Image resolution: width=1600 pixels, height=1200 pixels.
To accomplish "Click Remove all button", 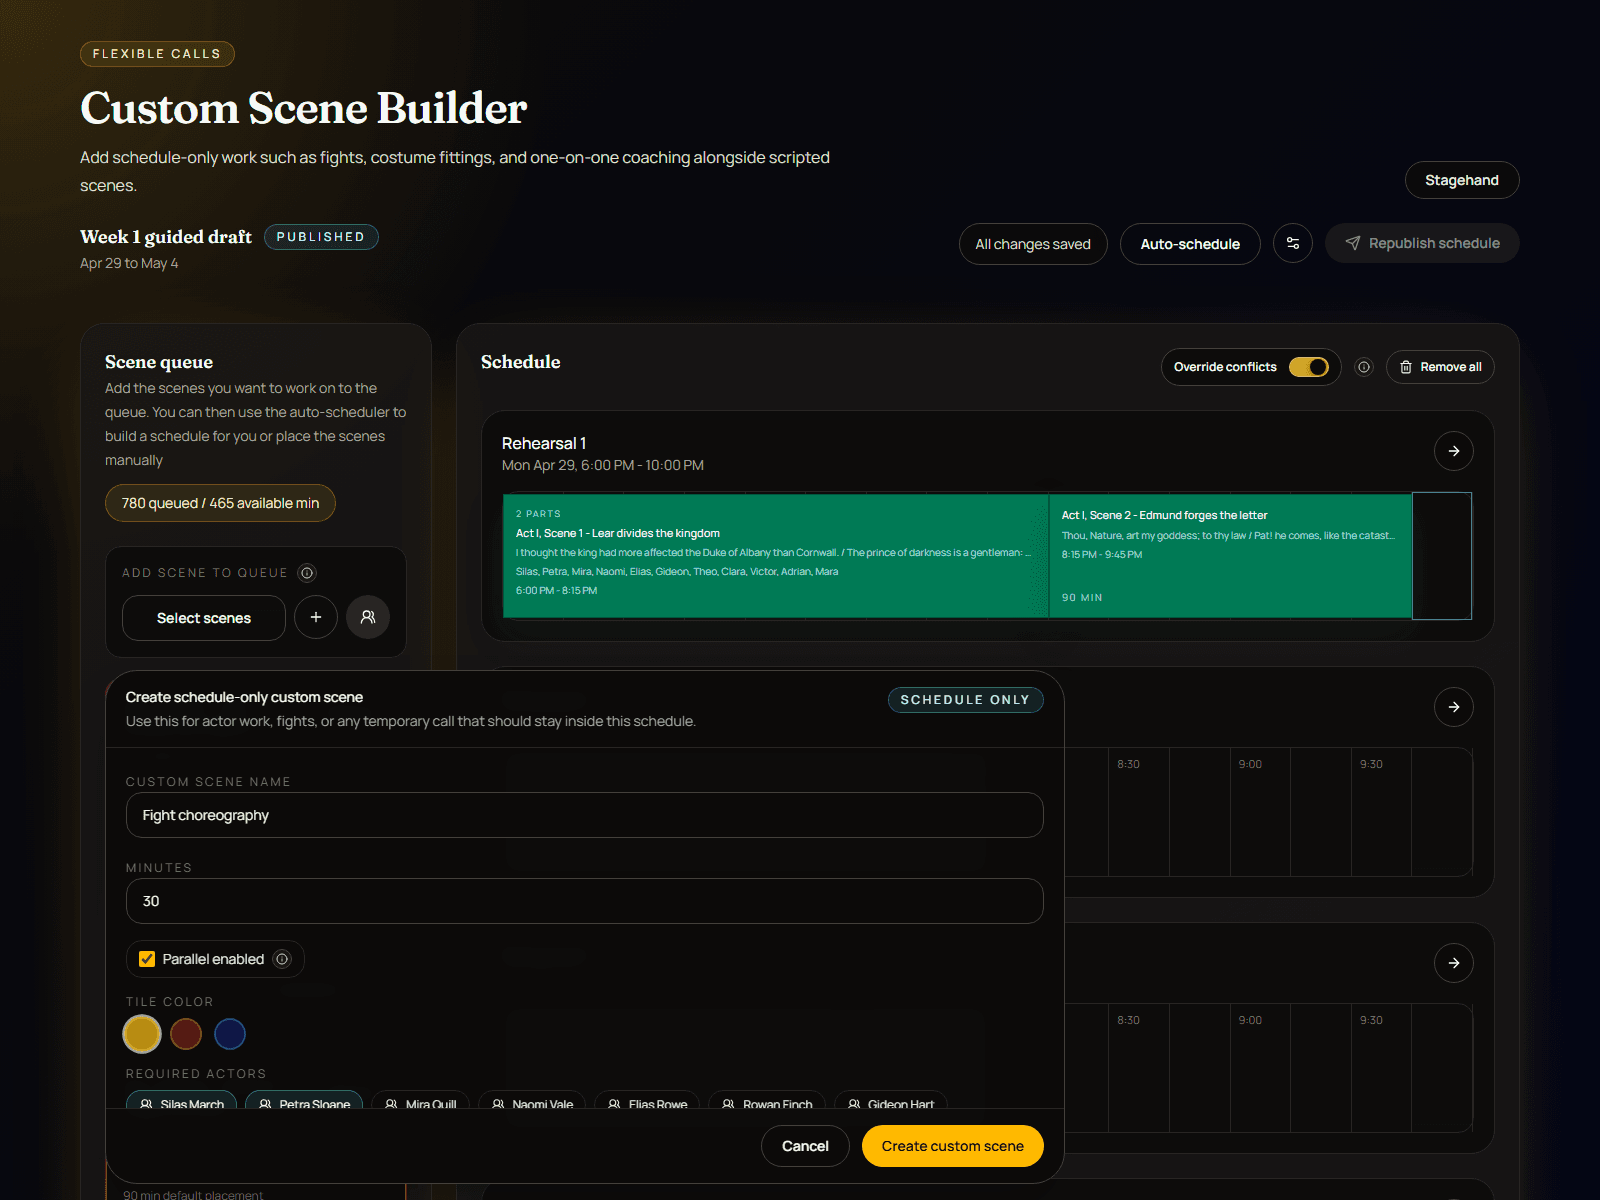I will click(1440, 367).
